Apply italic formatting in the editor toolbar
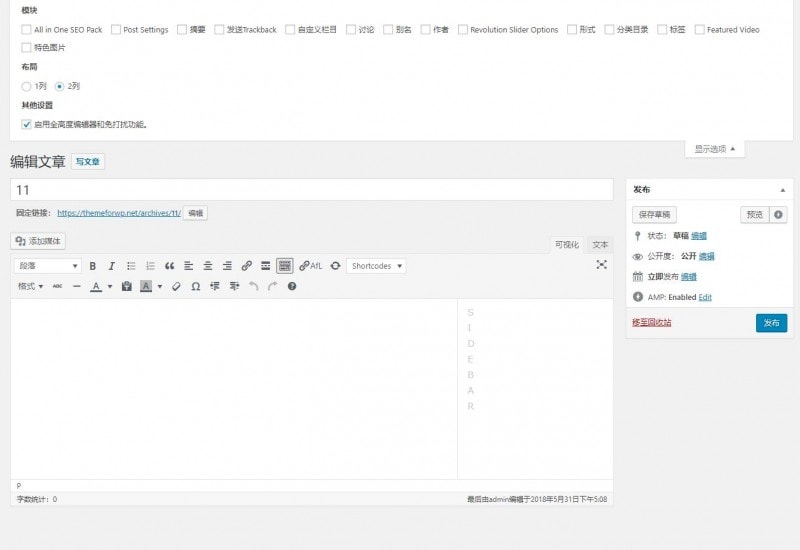This screenshot has height=550, width=800. point(112,266)
